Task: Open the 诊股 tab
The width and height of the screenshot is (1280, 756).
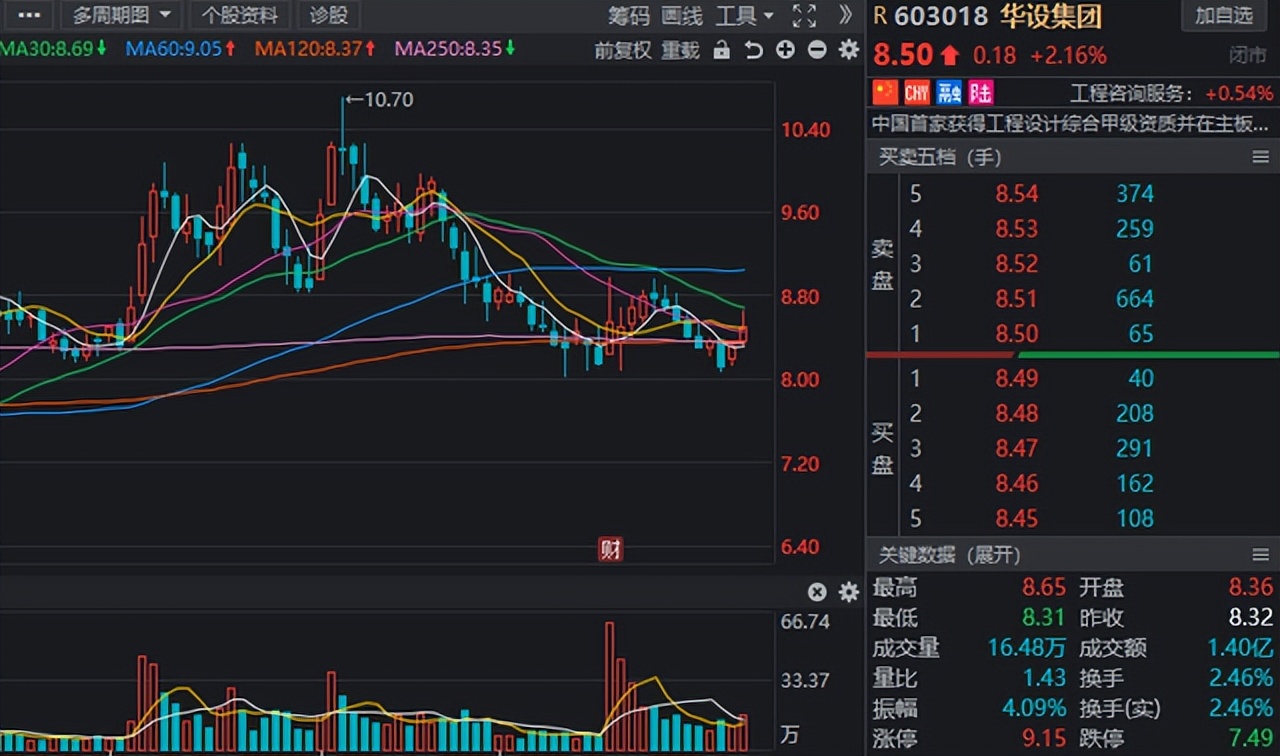Action: [329, 15]
